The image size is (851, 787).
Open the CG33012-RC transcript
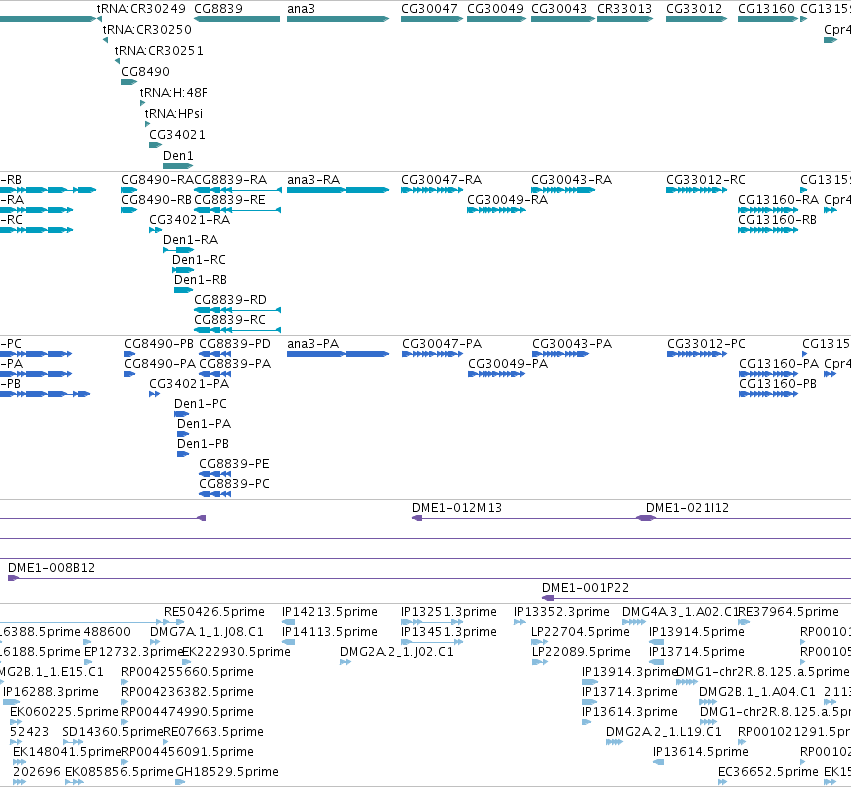696,190
